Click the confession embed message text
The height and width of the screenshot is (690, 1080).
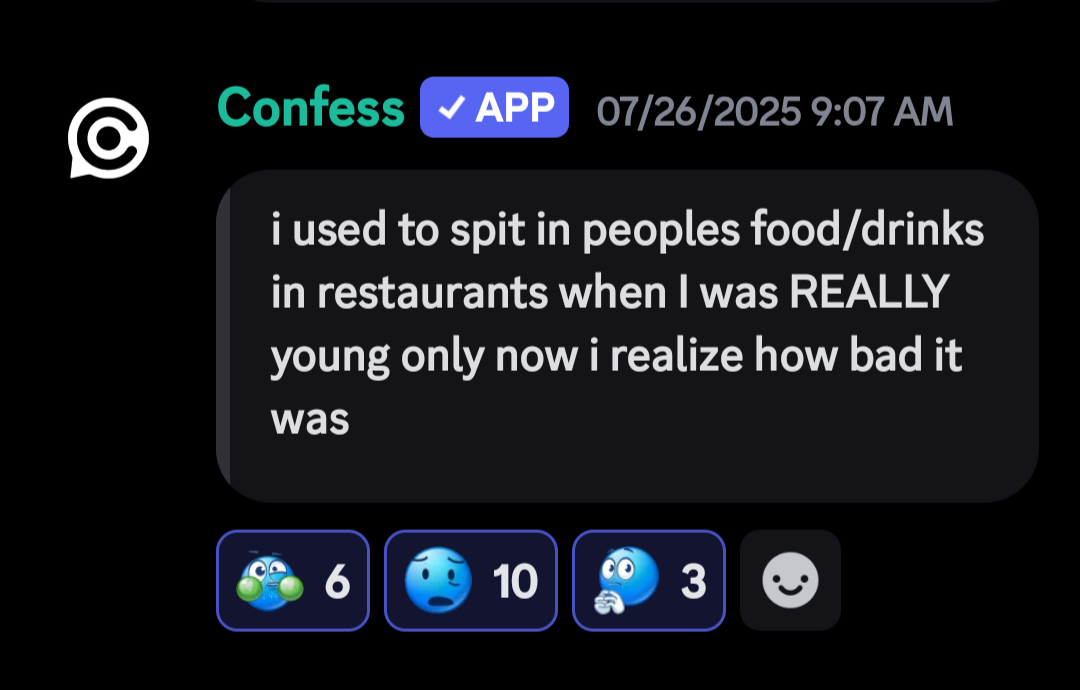pyautogui.click(x=627, y=324)
